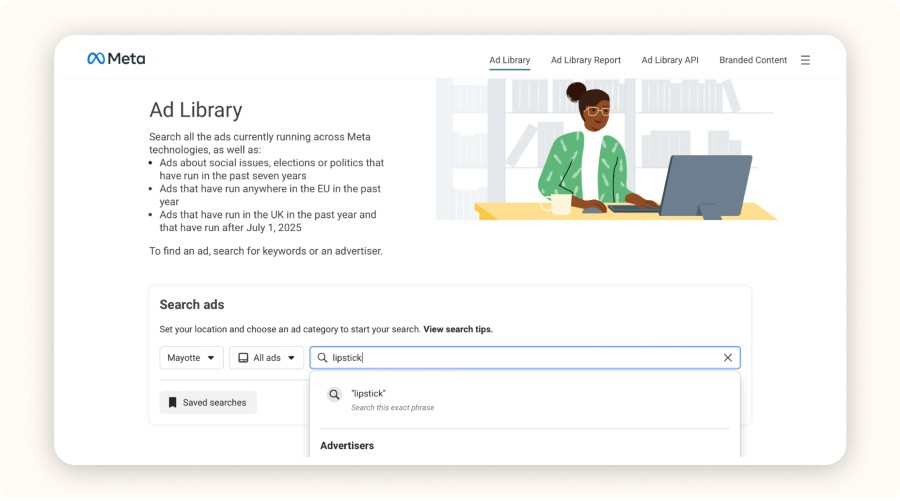
Task: Click the Meta logo
Action: click(x=116, y=59)
